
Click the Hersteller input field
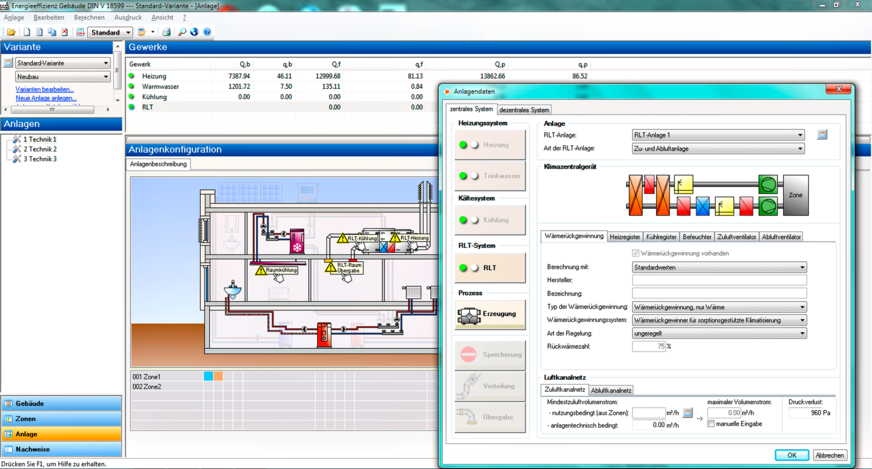(718, 281)
